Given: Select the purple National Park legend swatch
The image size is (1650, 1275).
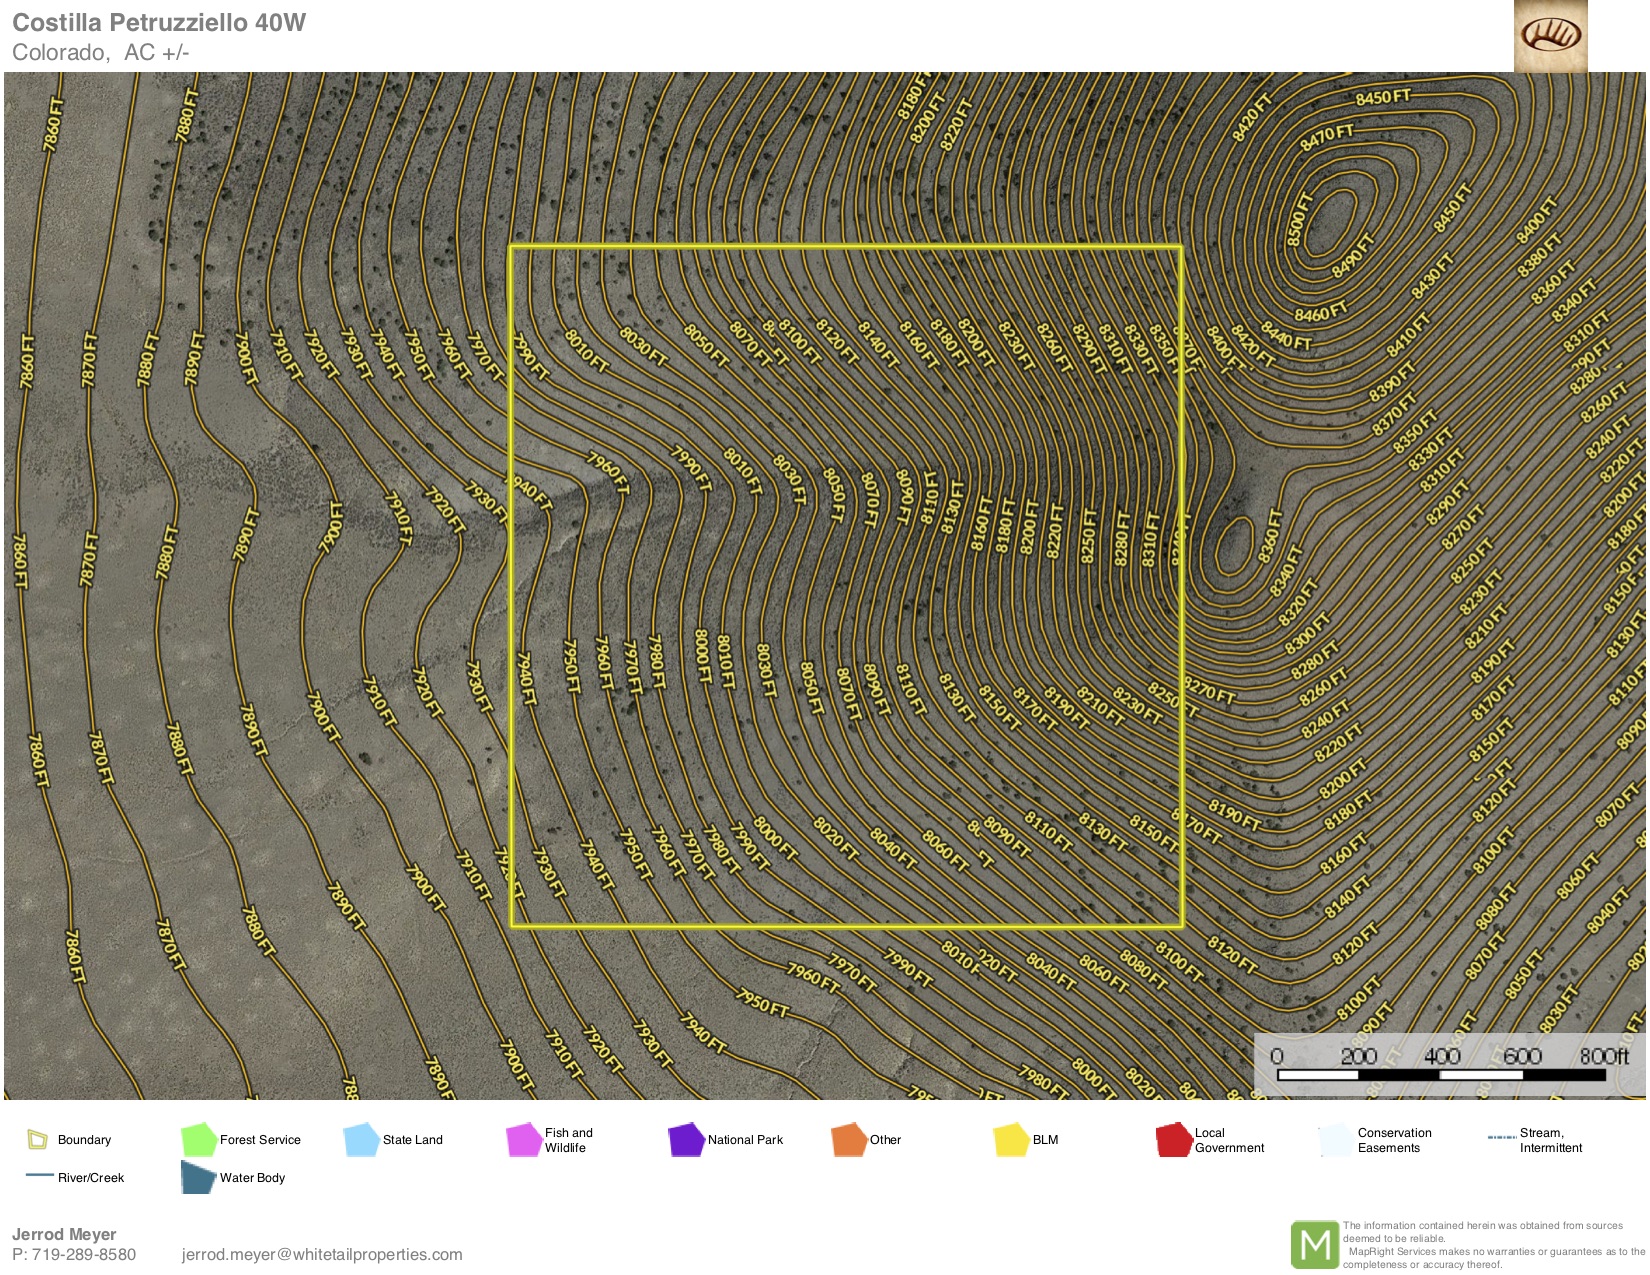Looking at the screenshot, I should click(x=686, y=1140).
